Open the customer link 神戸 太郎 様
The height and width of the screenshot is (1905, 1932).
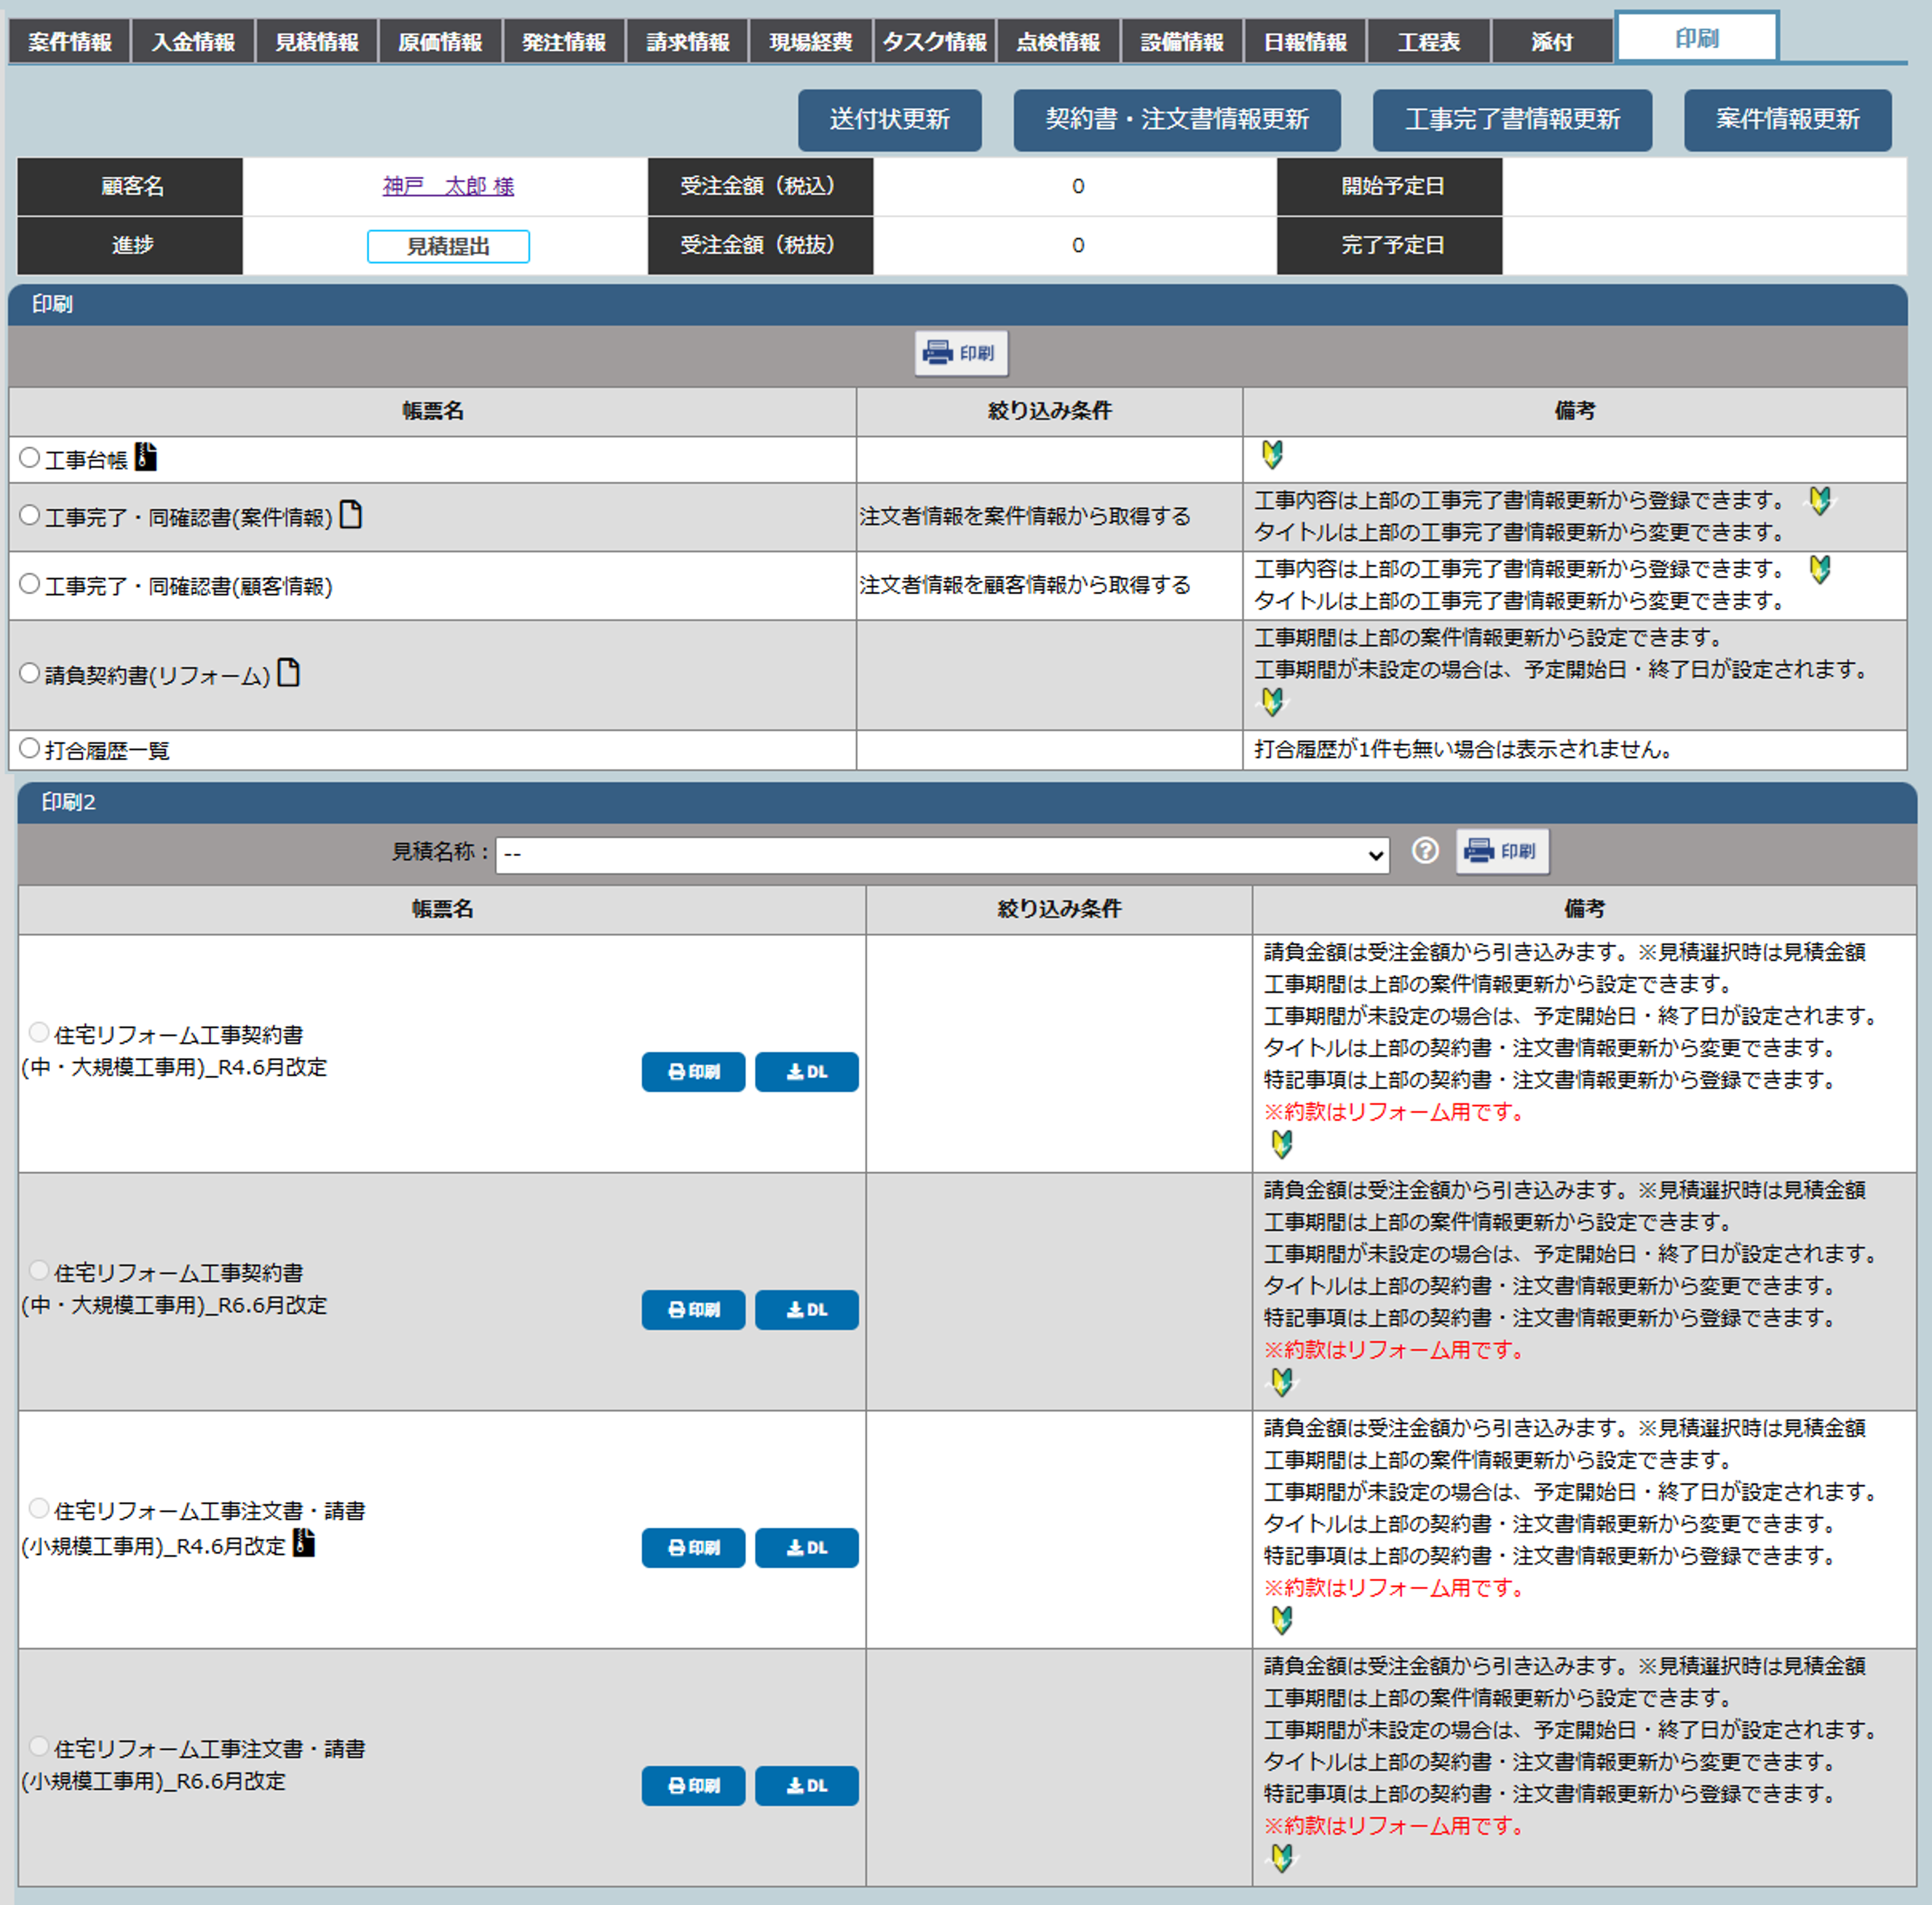point(448,186)
